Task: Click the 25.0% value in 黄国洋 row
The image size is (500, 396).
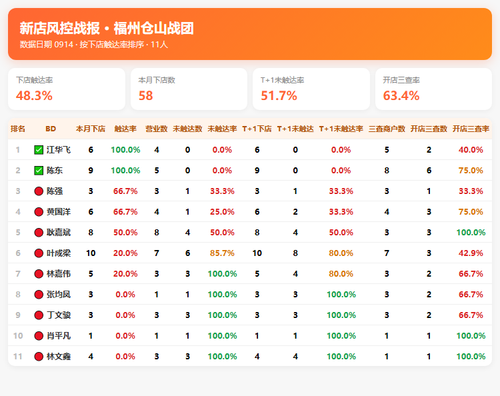Action: click(222, 212)
